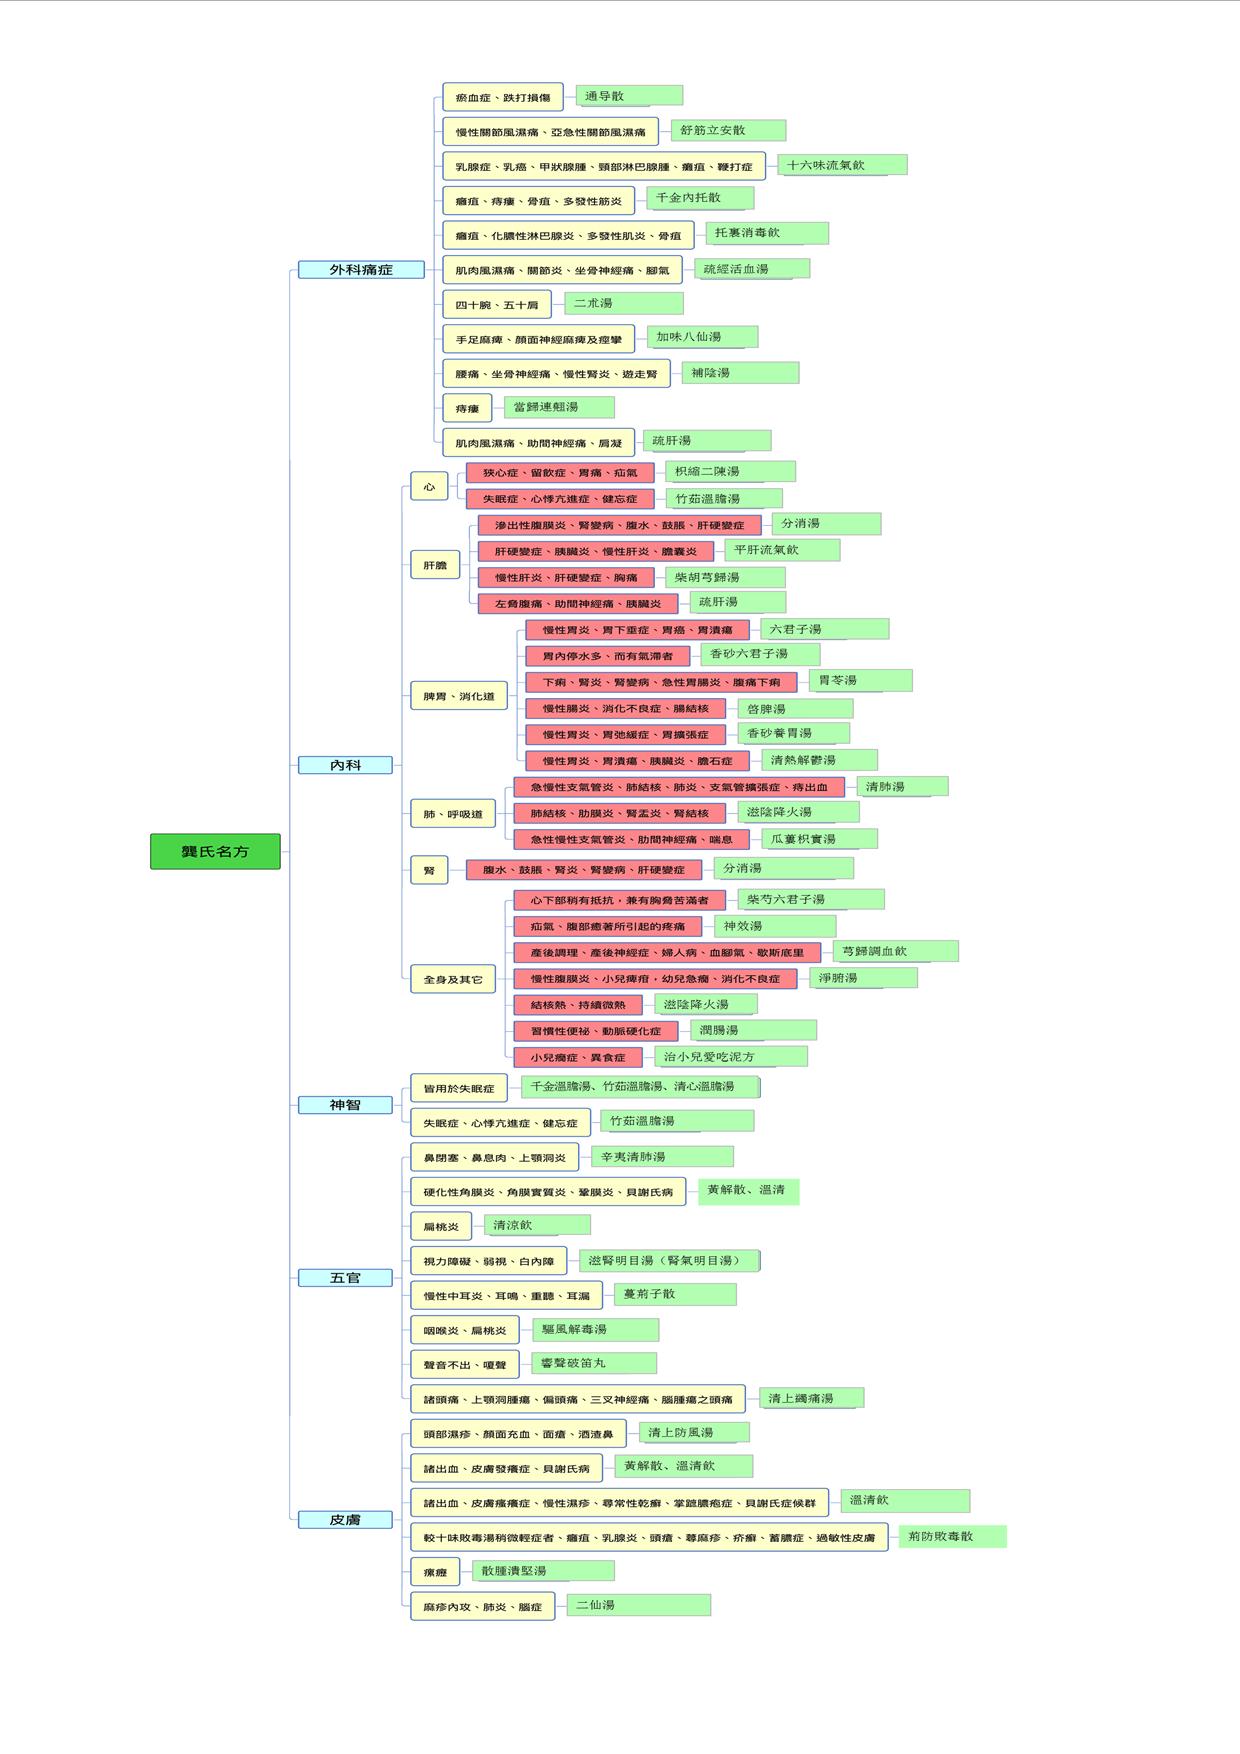Click the 腎 sub-branch node
Screen dimensions: 1240x1754
pos(429,871)
